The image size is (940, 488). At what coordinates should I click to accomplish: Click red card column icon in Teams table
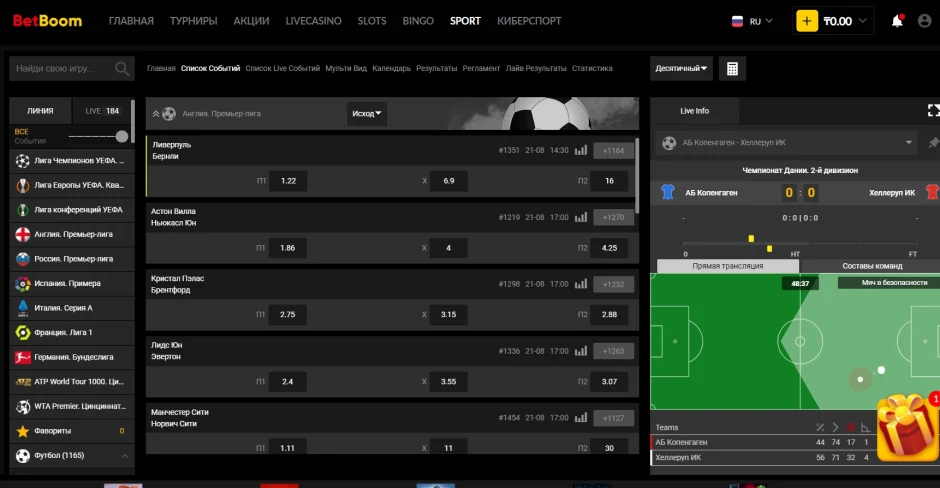[x=850, y=427]
